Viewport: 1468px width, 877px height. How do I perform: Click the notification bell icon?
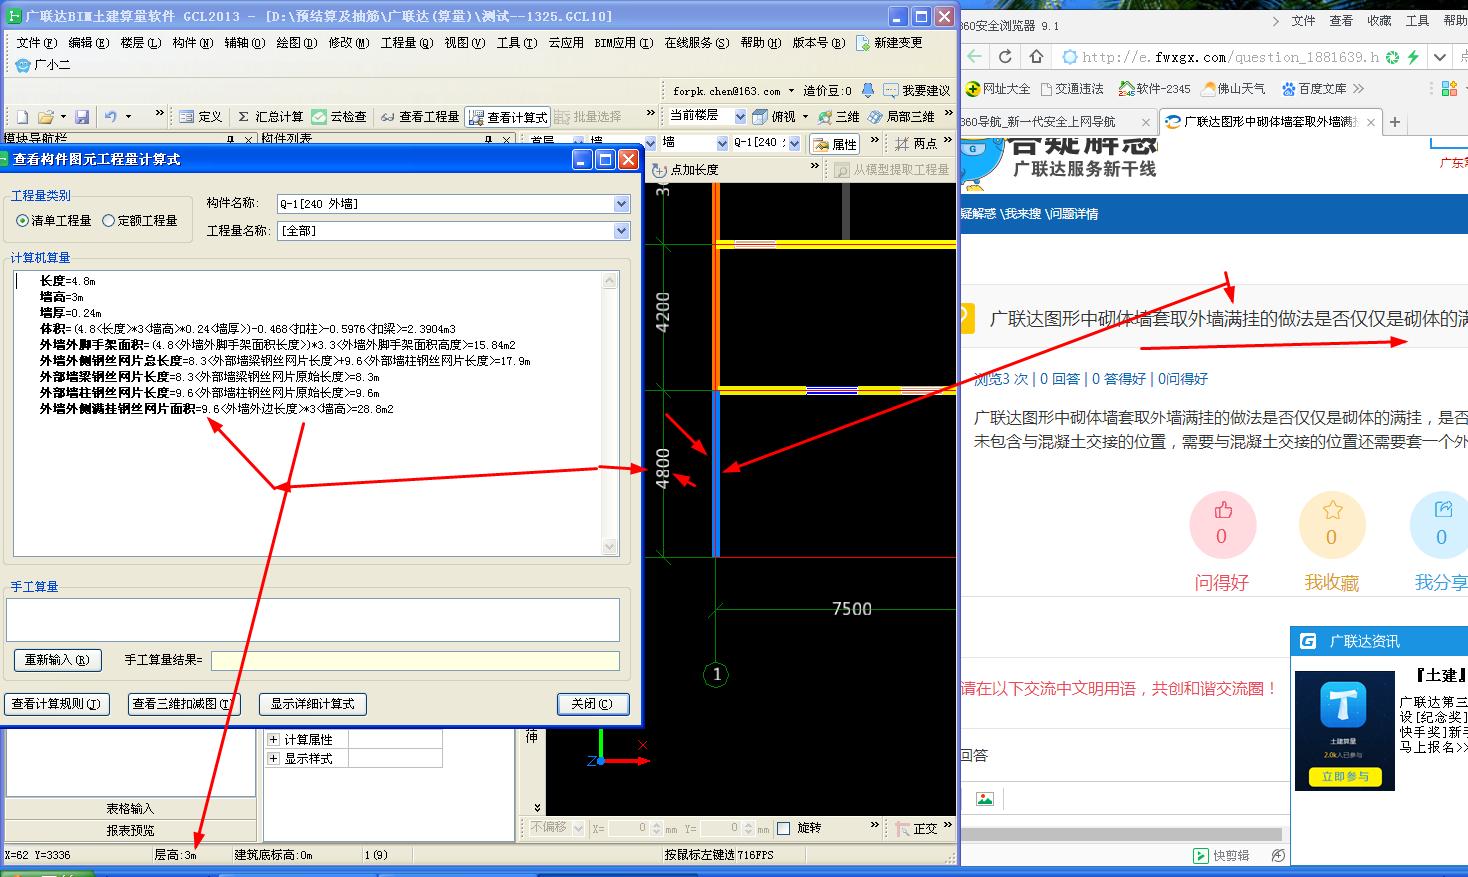click(868, 91)
